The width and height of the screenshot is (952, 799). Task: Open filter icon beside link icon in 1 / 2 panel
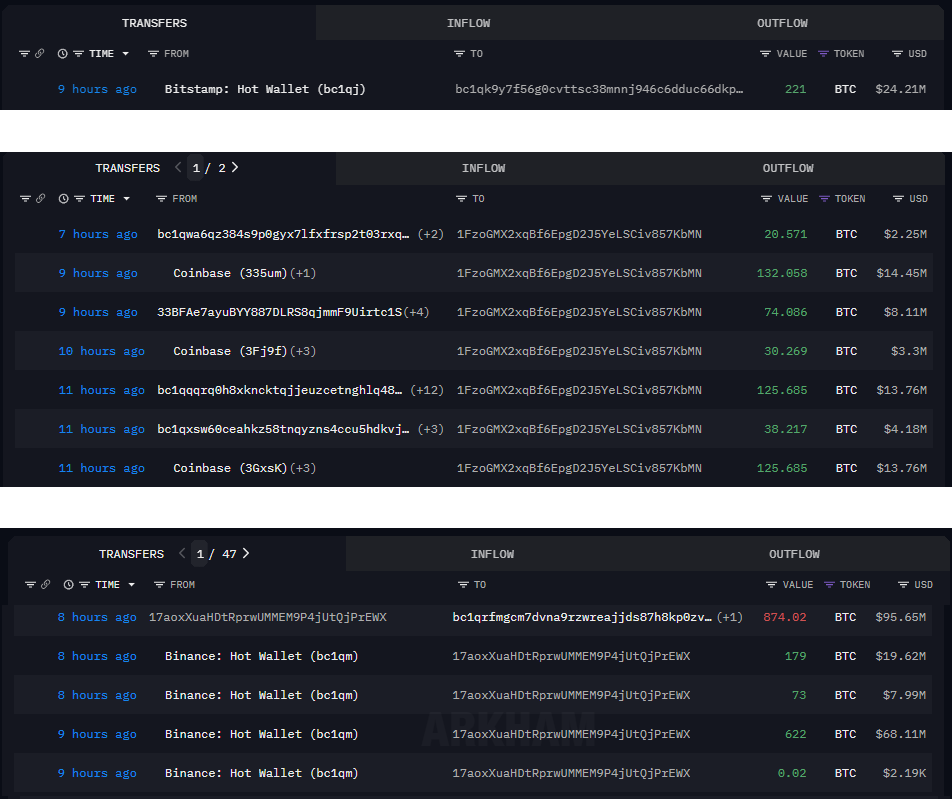25,199
